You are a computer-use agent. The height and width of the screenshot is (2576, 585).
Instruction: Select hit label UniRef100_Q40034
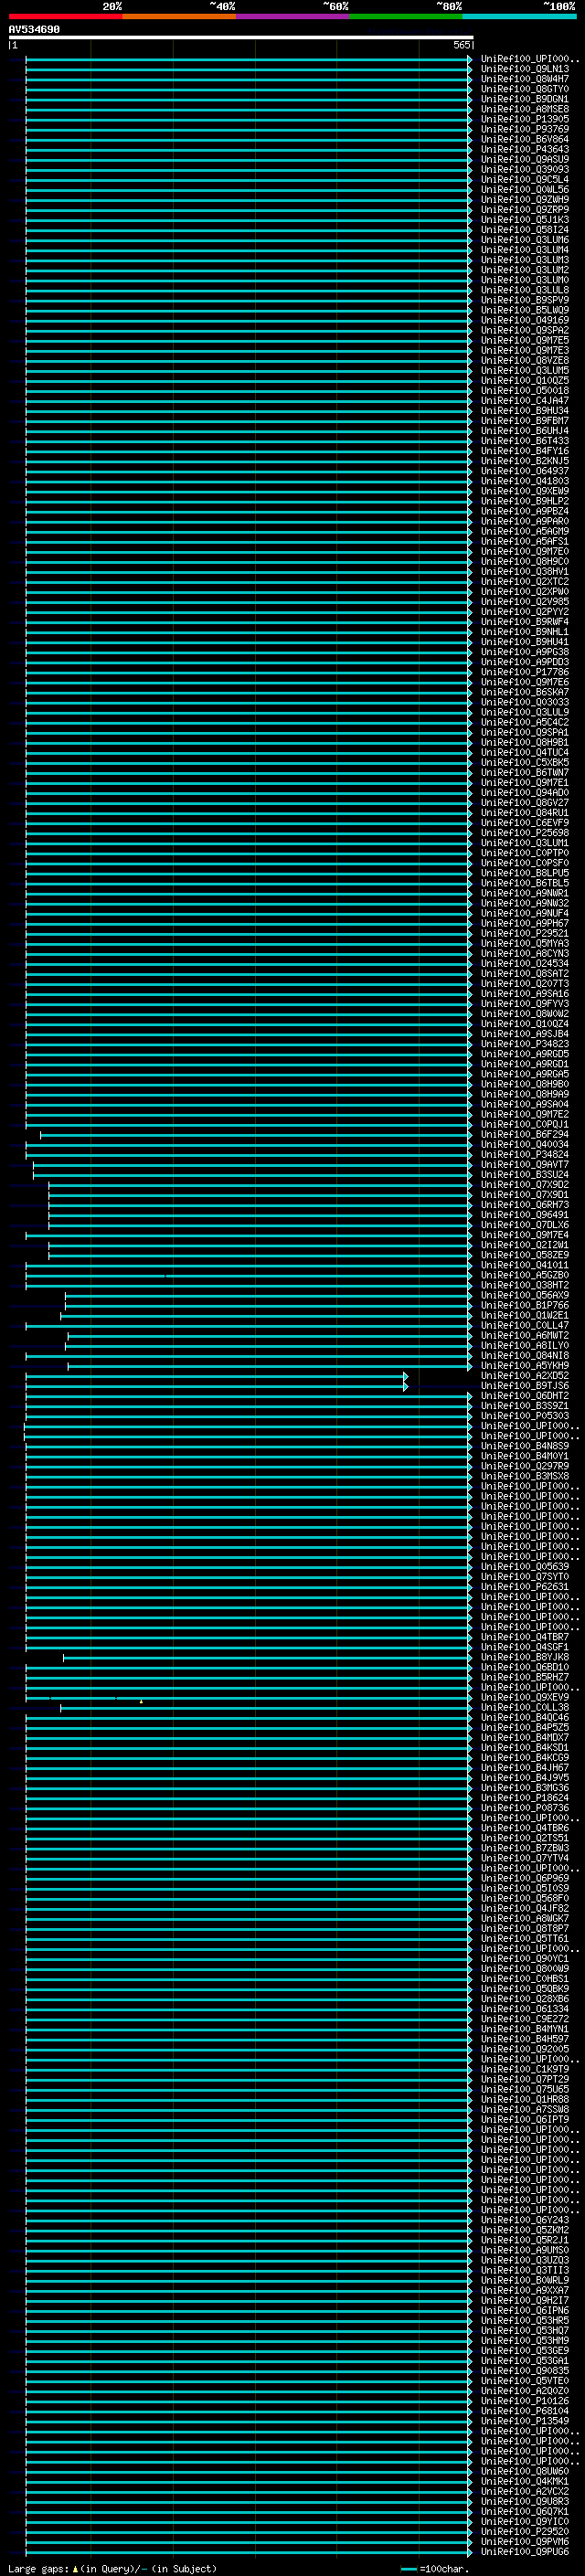[525, 1144]
